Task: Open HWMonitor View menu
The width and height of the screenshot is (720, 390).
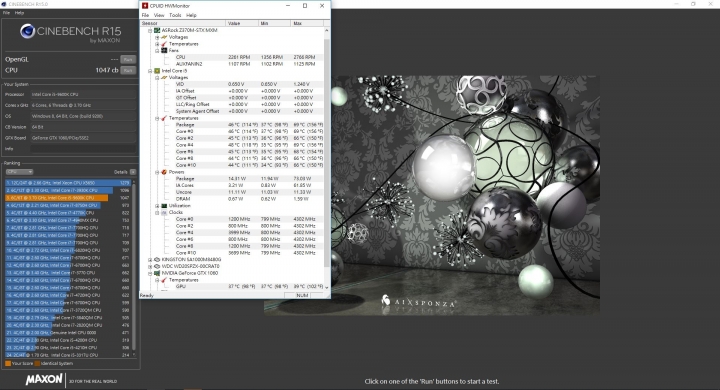Action: 159,15
